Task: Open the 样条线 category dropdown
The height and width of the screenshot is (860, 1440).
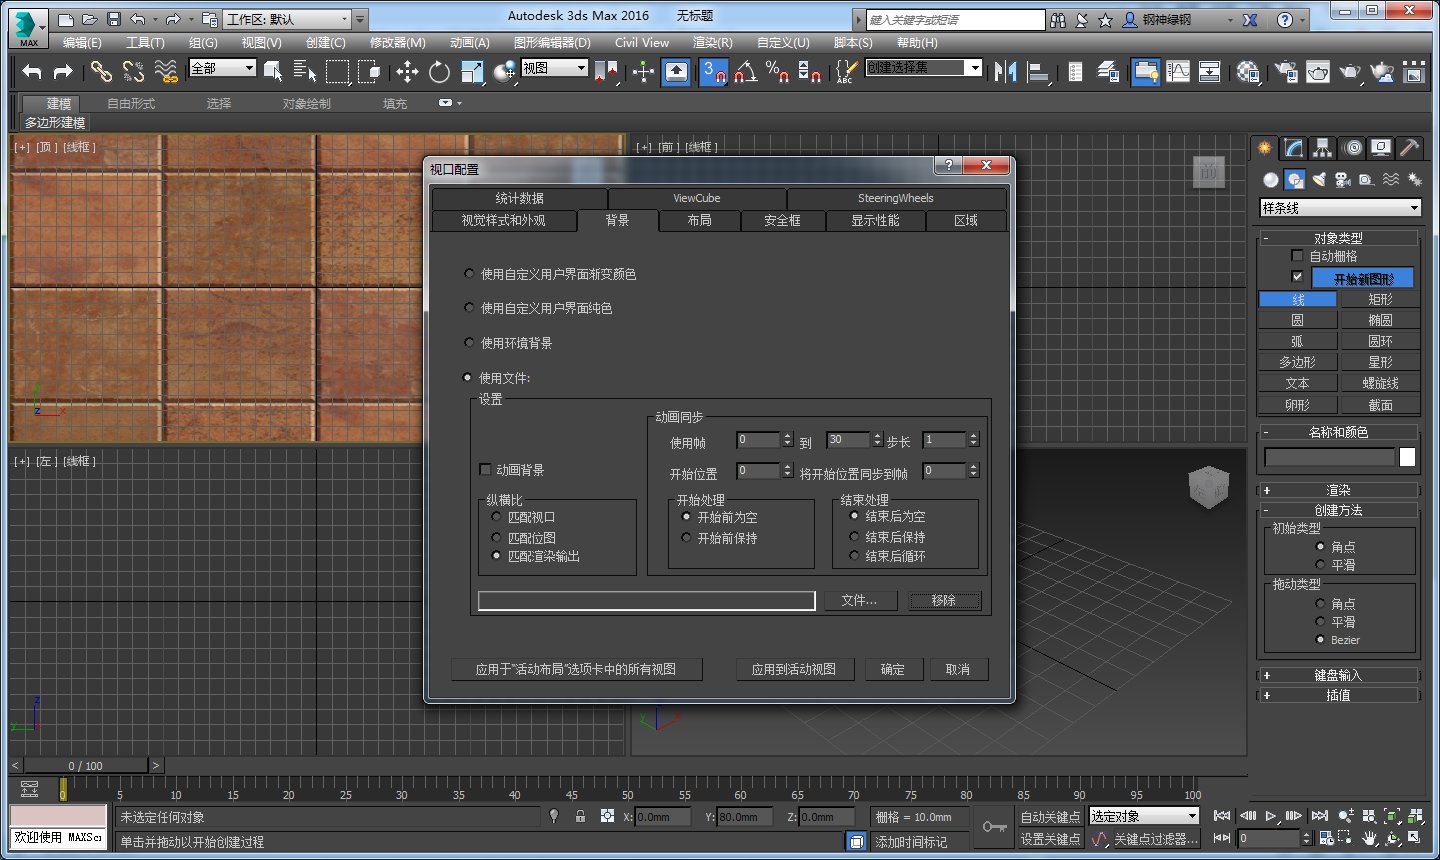Action: click(x=1340, y=208)
